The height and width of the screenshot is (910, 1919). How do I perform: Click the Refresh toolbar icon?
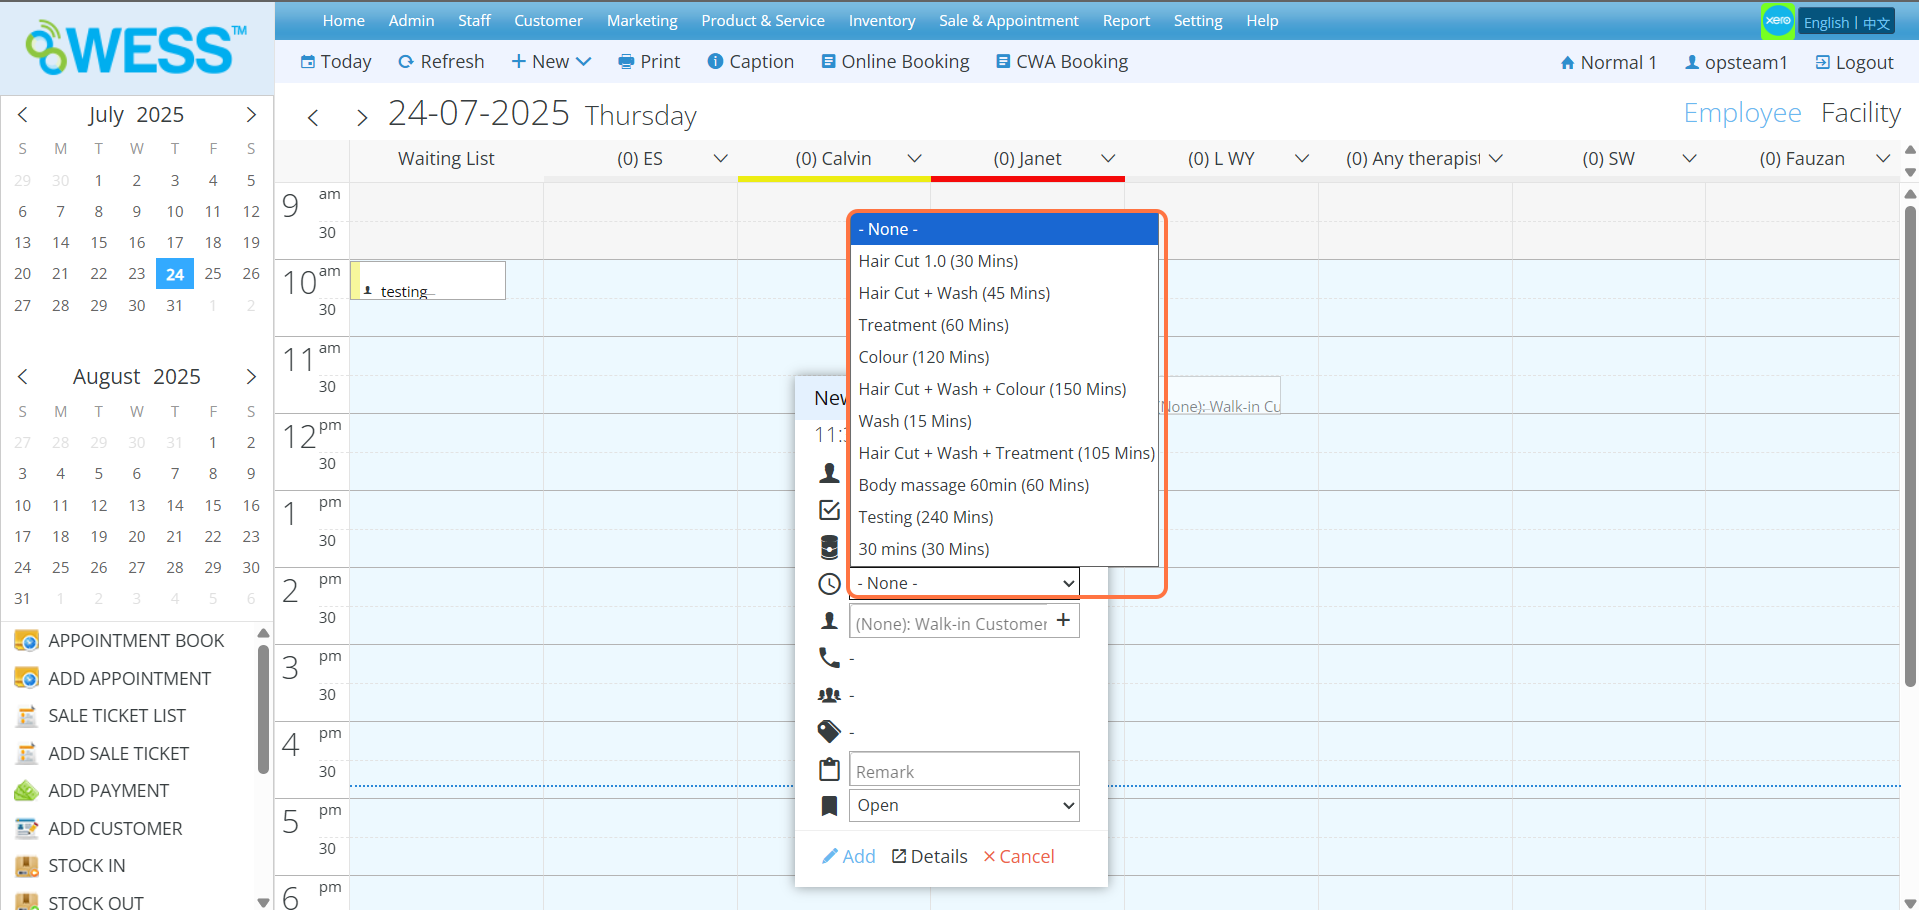pyautogui.click(x=406, y=62)
